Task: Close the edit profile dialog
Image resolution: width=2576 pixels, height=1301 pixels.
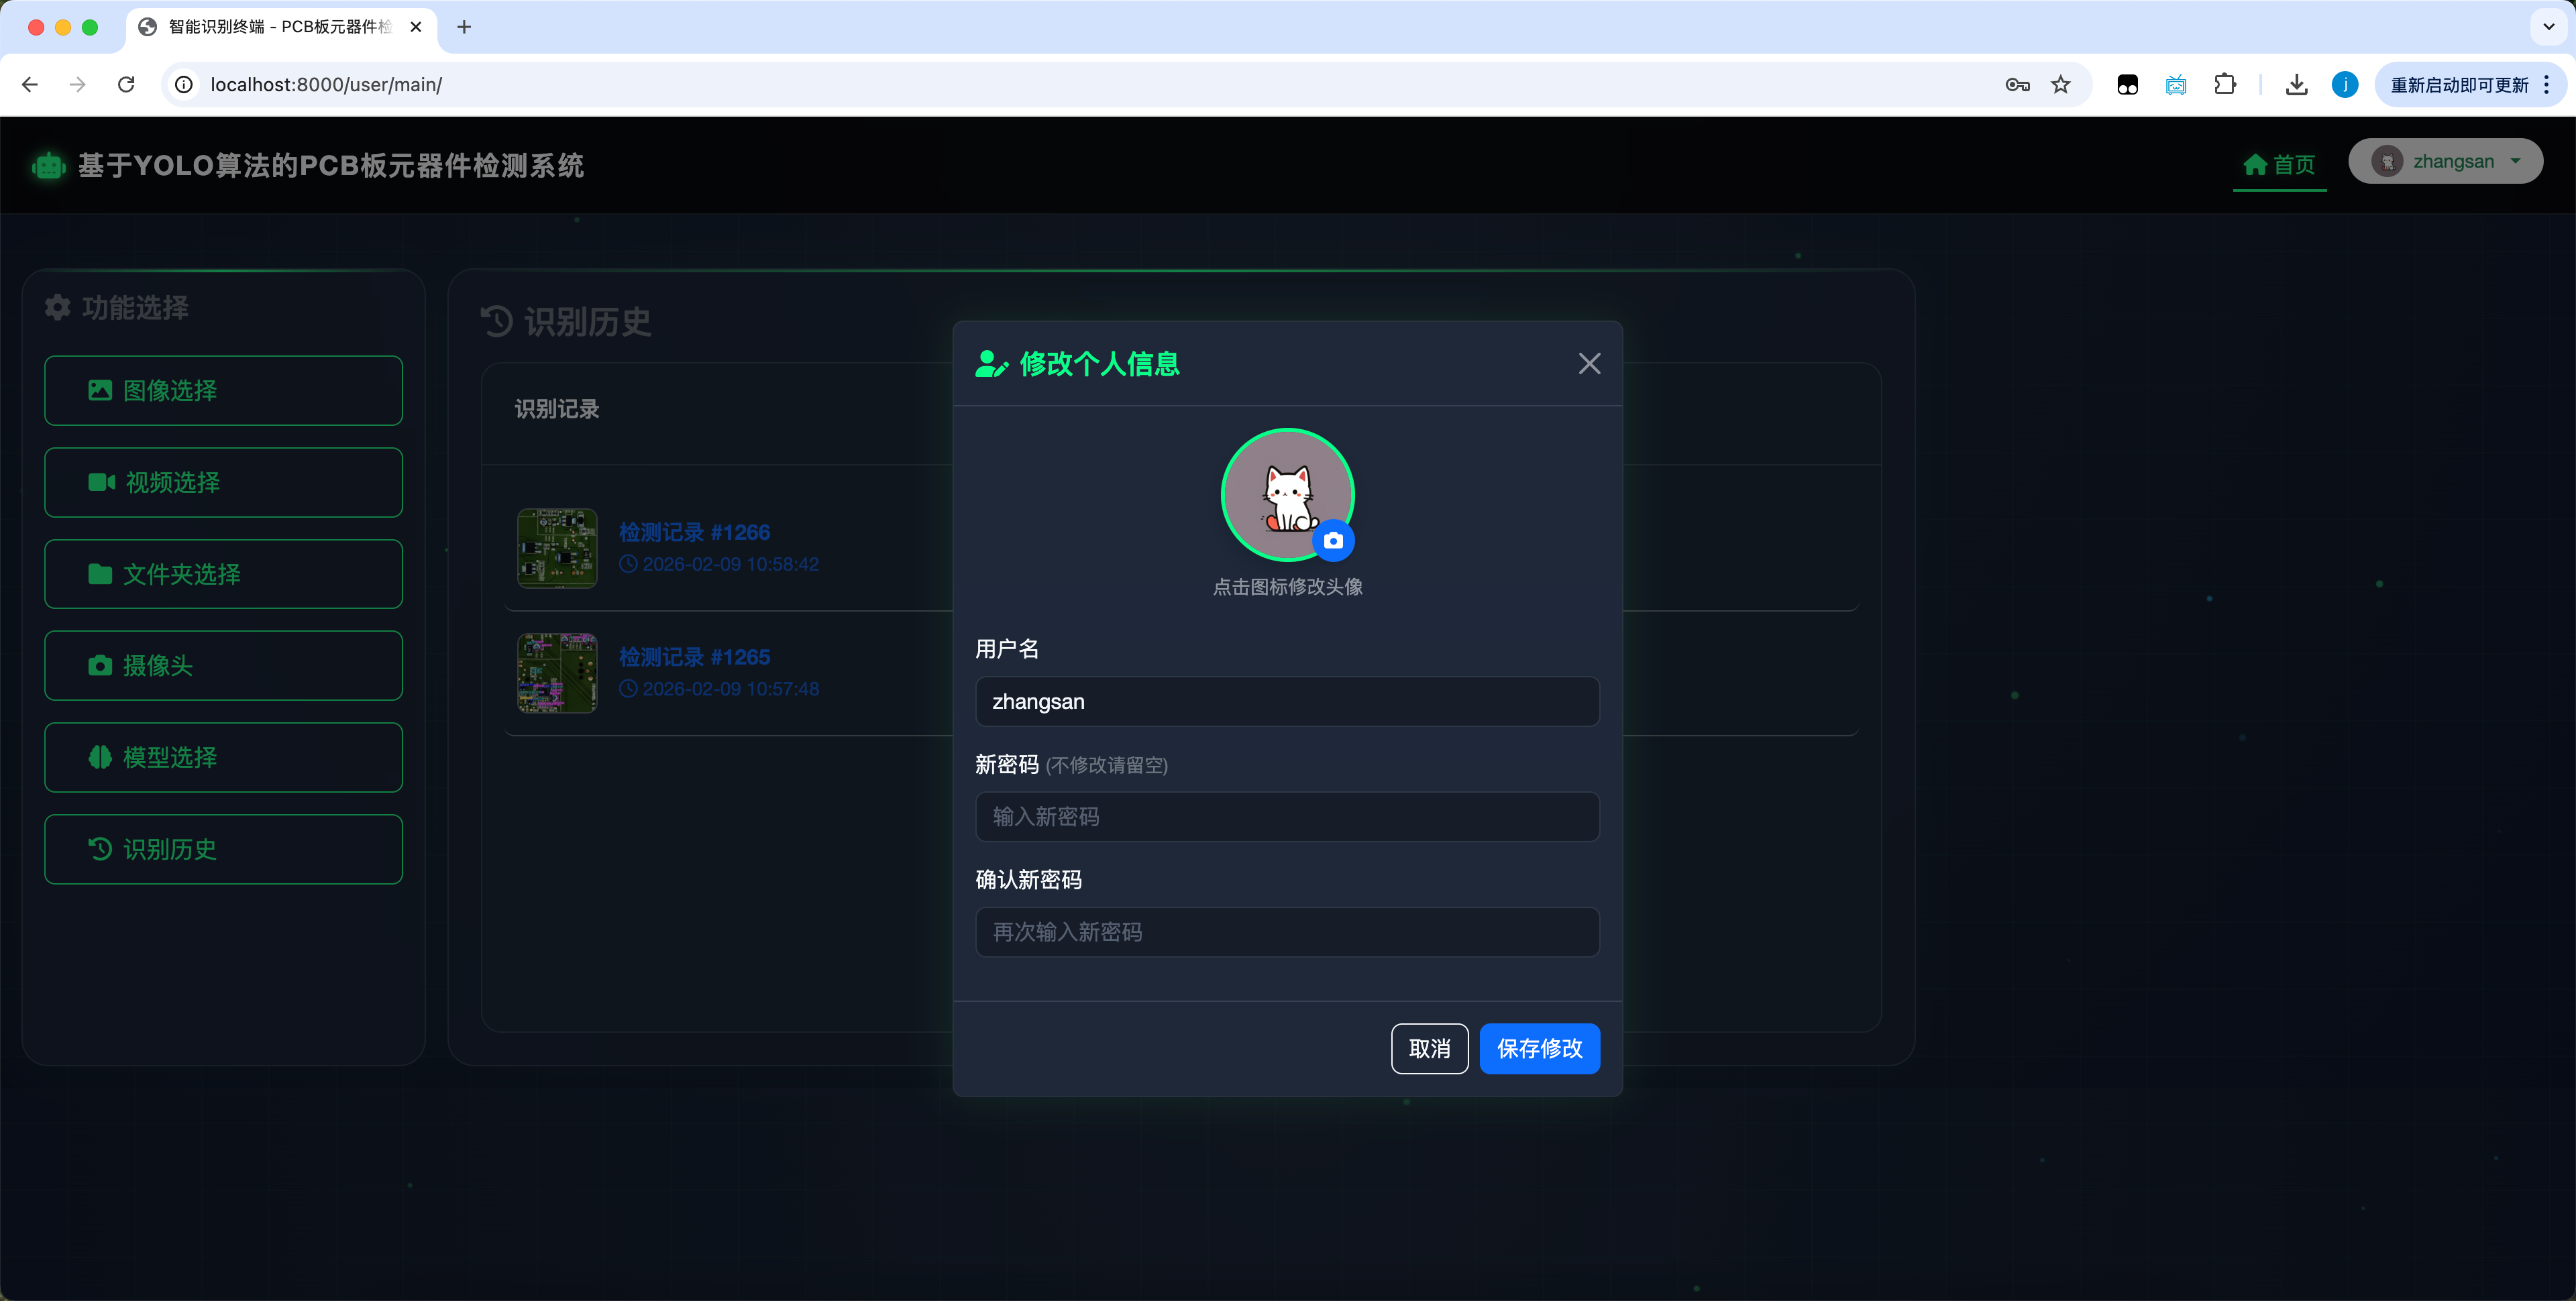Action: 1589,363
